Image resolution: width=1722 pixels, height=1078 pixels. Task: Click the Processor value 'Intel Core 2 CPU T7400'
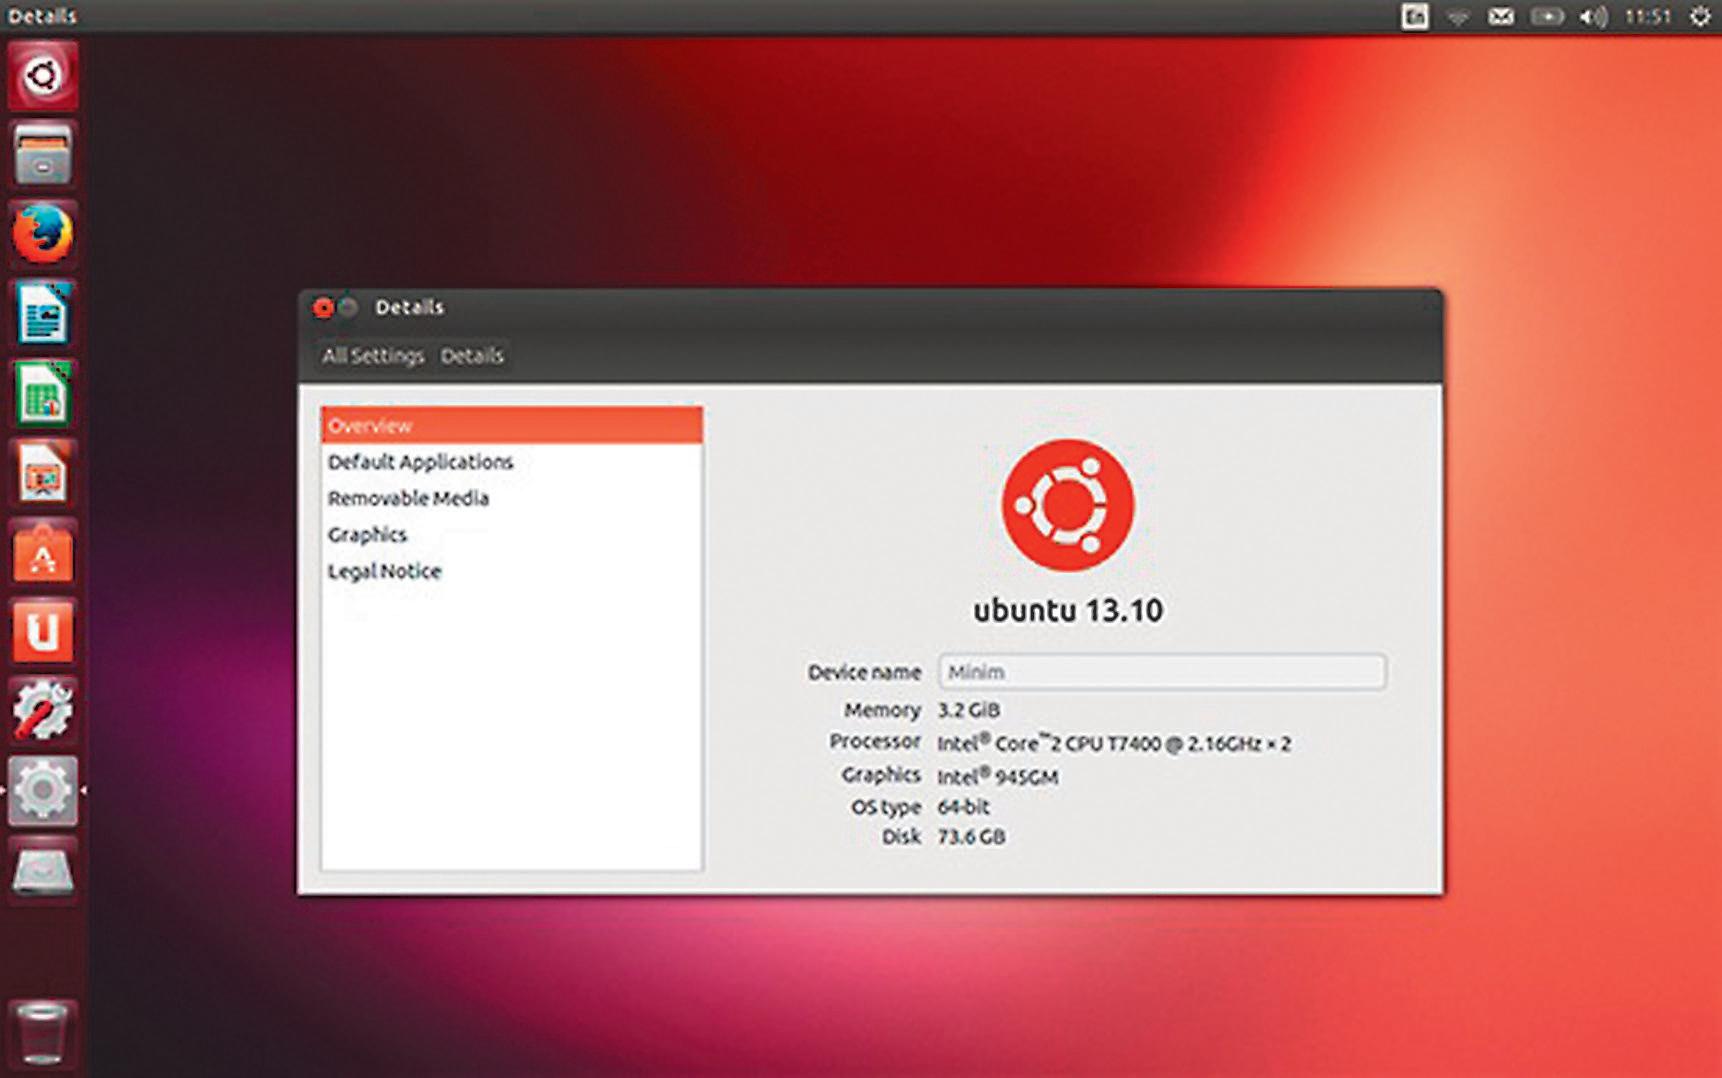click(1114, 743)
